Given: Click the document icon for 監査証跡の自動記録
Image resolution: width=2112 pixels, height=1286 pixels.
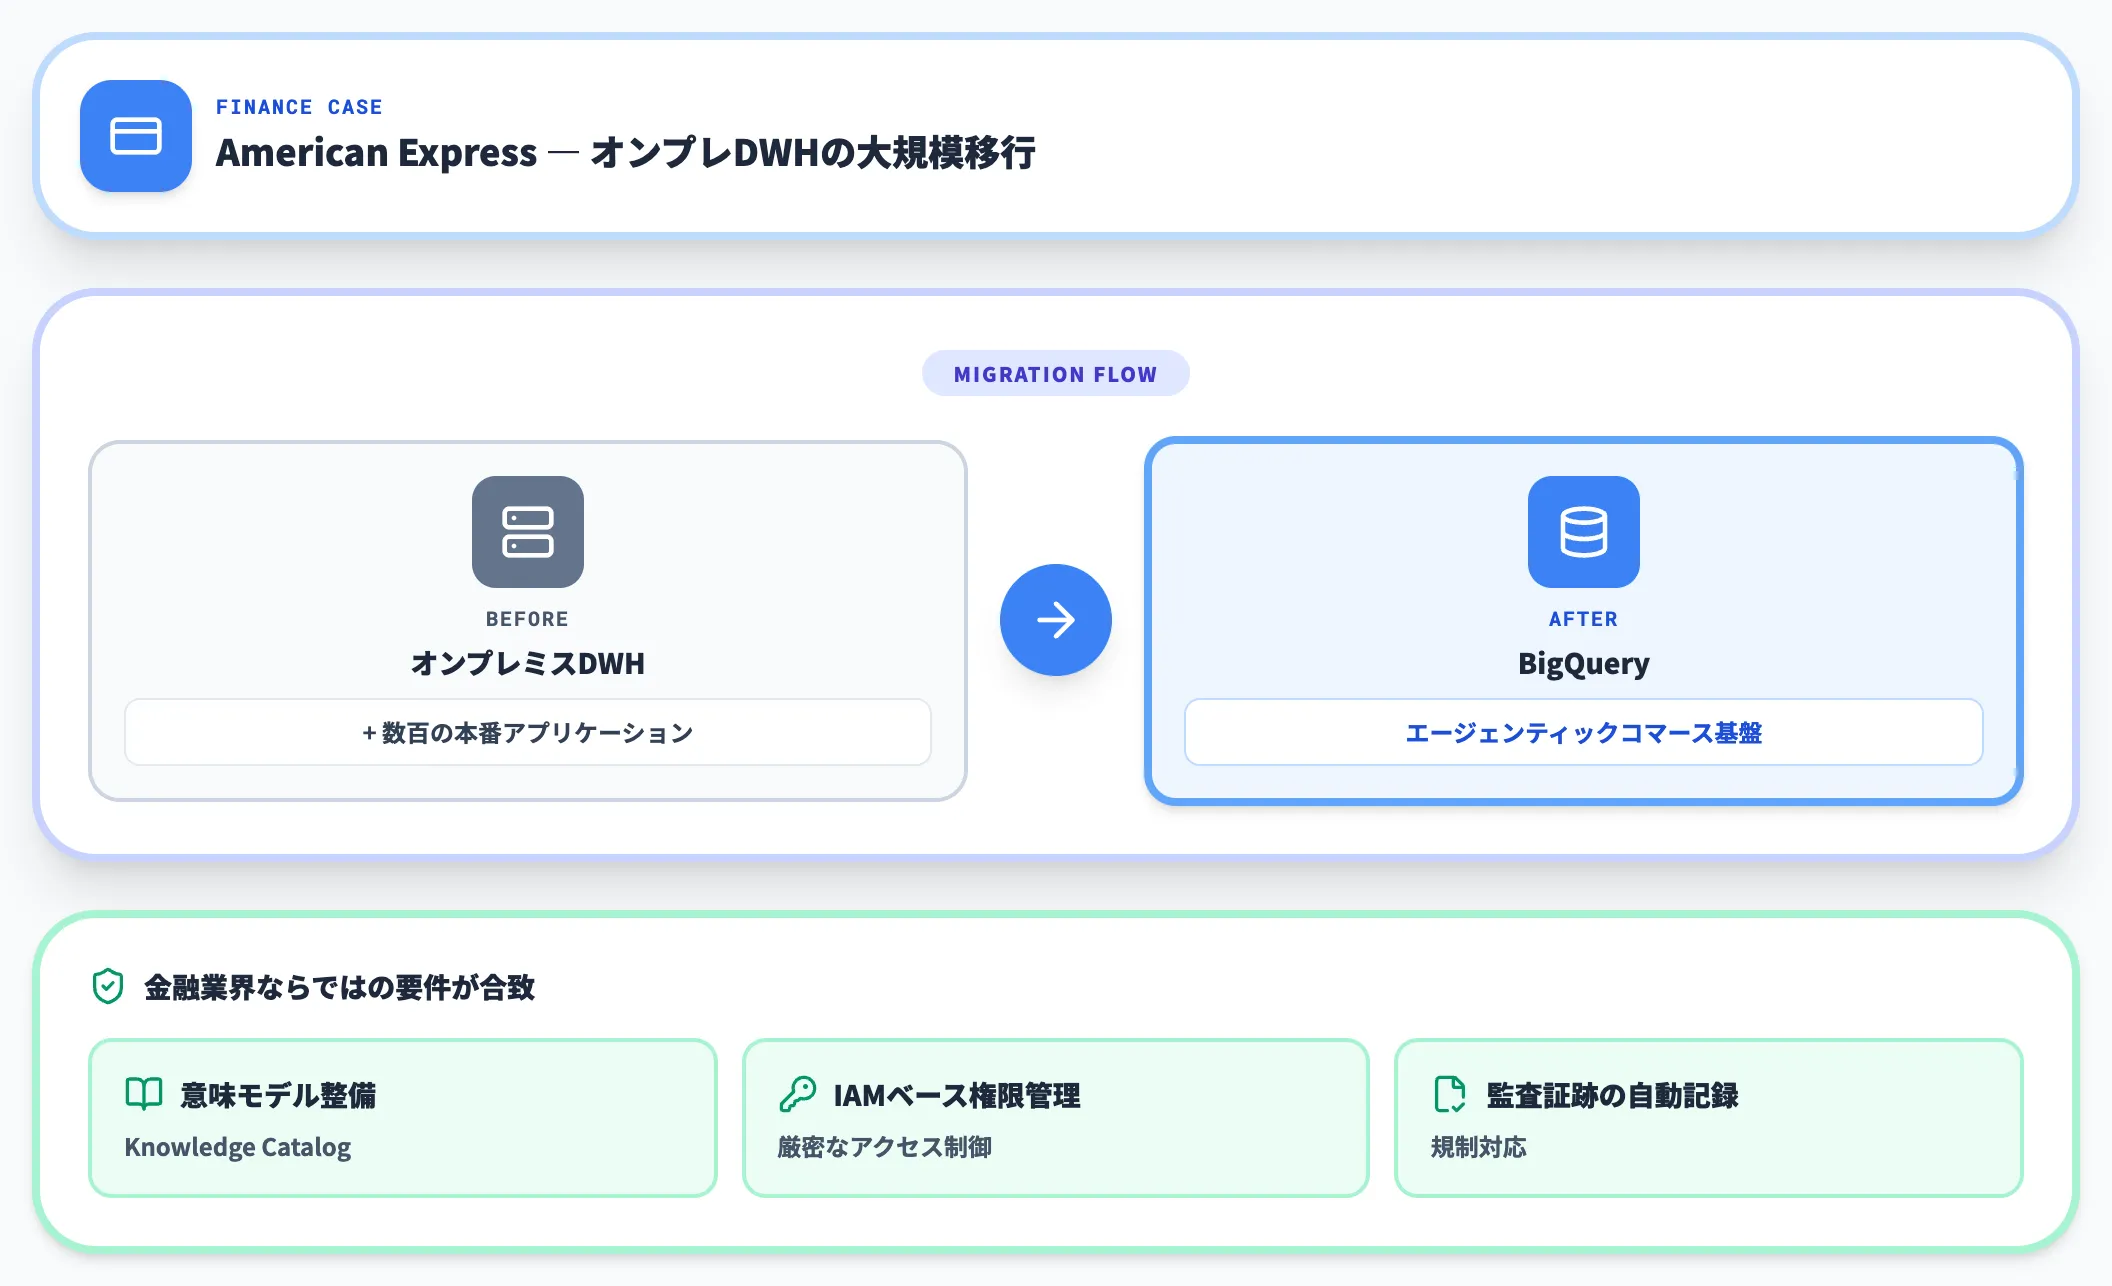Looking at the screenshot, I should (1449, 1094).
